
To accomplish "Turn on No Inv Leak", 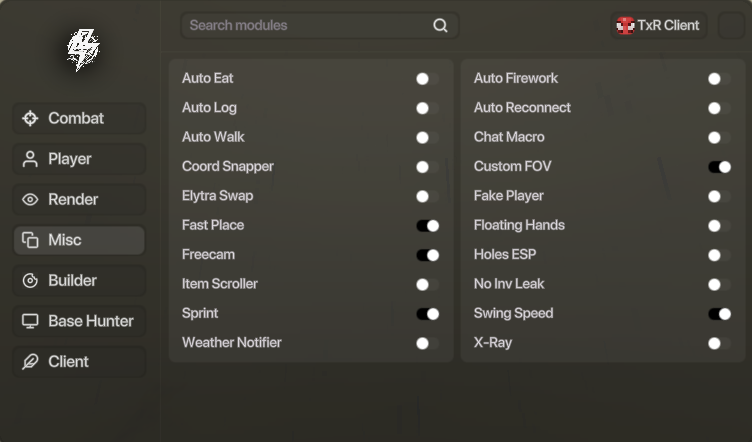I will (720, 284).
